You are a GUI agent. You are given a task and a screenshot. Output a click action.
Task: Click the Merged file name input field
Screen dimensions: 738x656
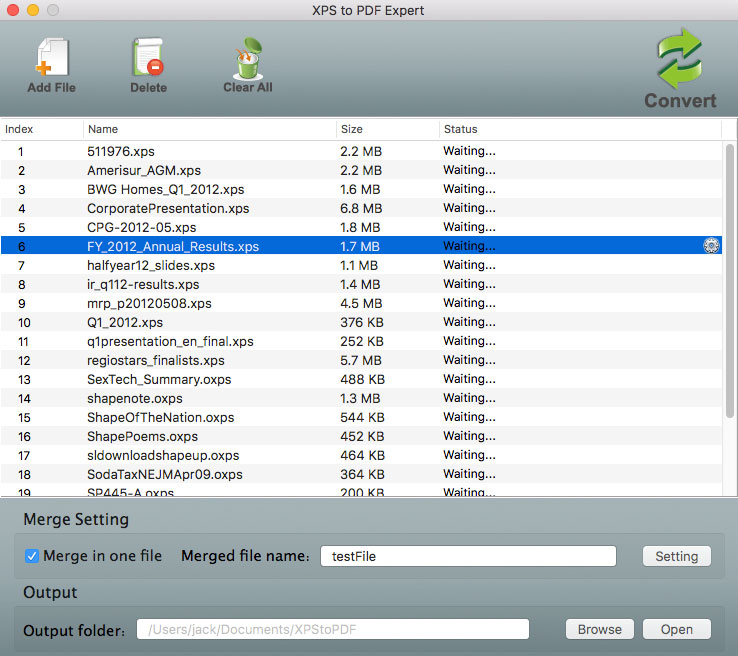click(x=468, y=556)
